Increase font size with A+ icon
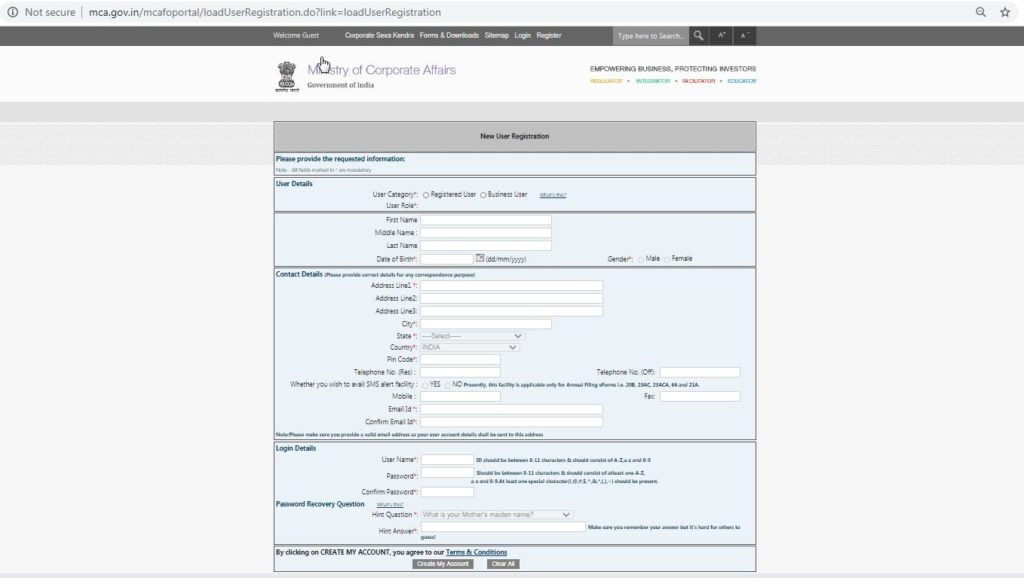Image resolution: width=1024 pixels, height=578 pixels. click(x=722, y=36)
